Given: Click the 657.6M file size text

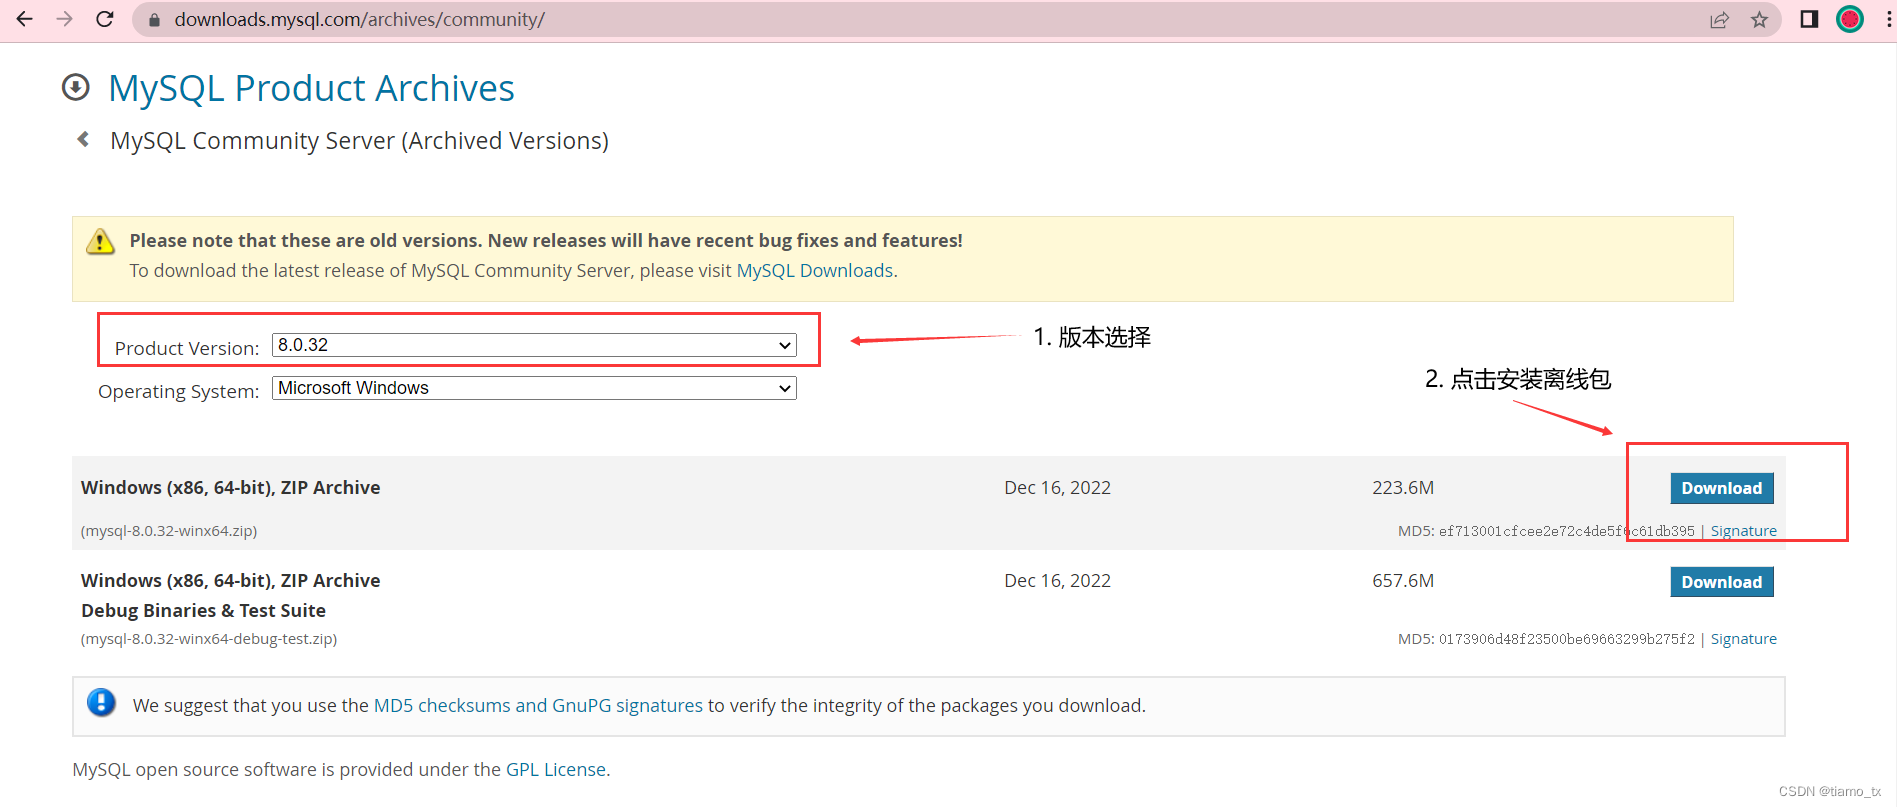Looking at the screenshot, I should [x=1403, y=581].
